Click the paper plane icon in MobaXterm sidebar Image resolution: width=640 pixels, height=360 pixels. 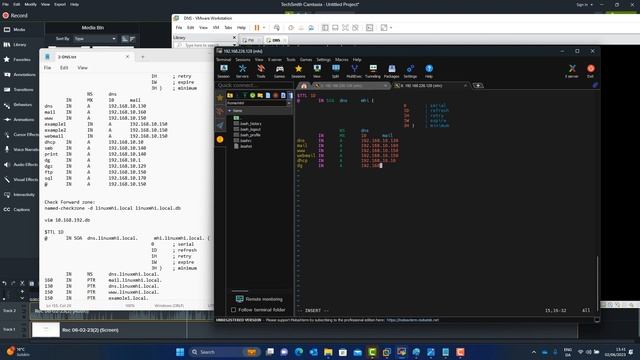[x=220, y=125]
